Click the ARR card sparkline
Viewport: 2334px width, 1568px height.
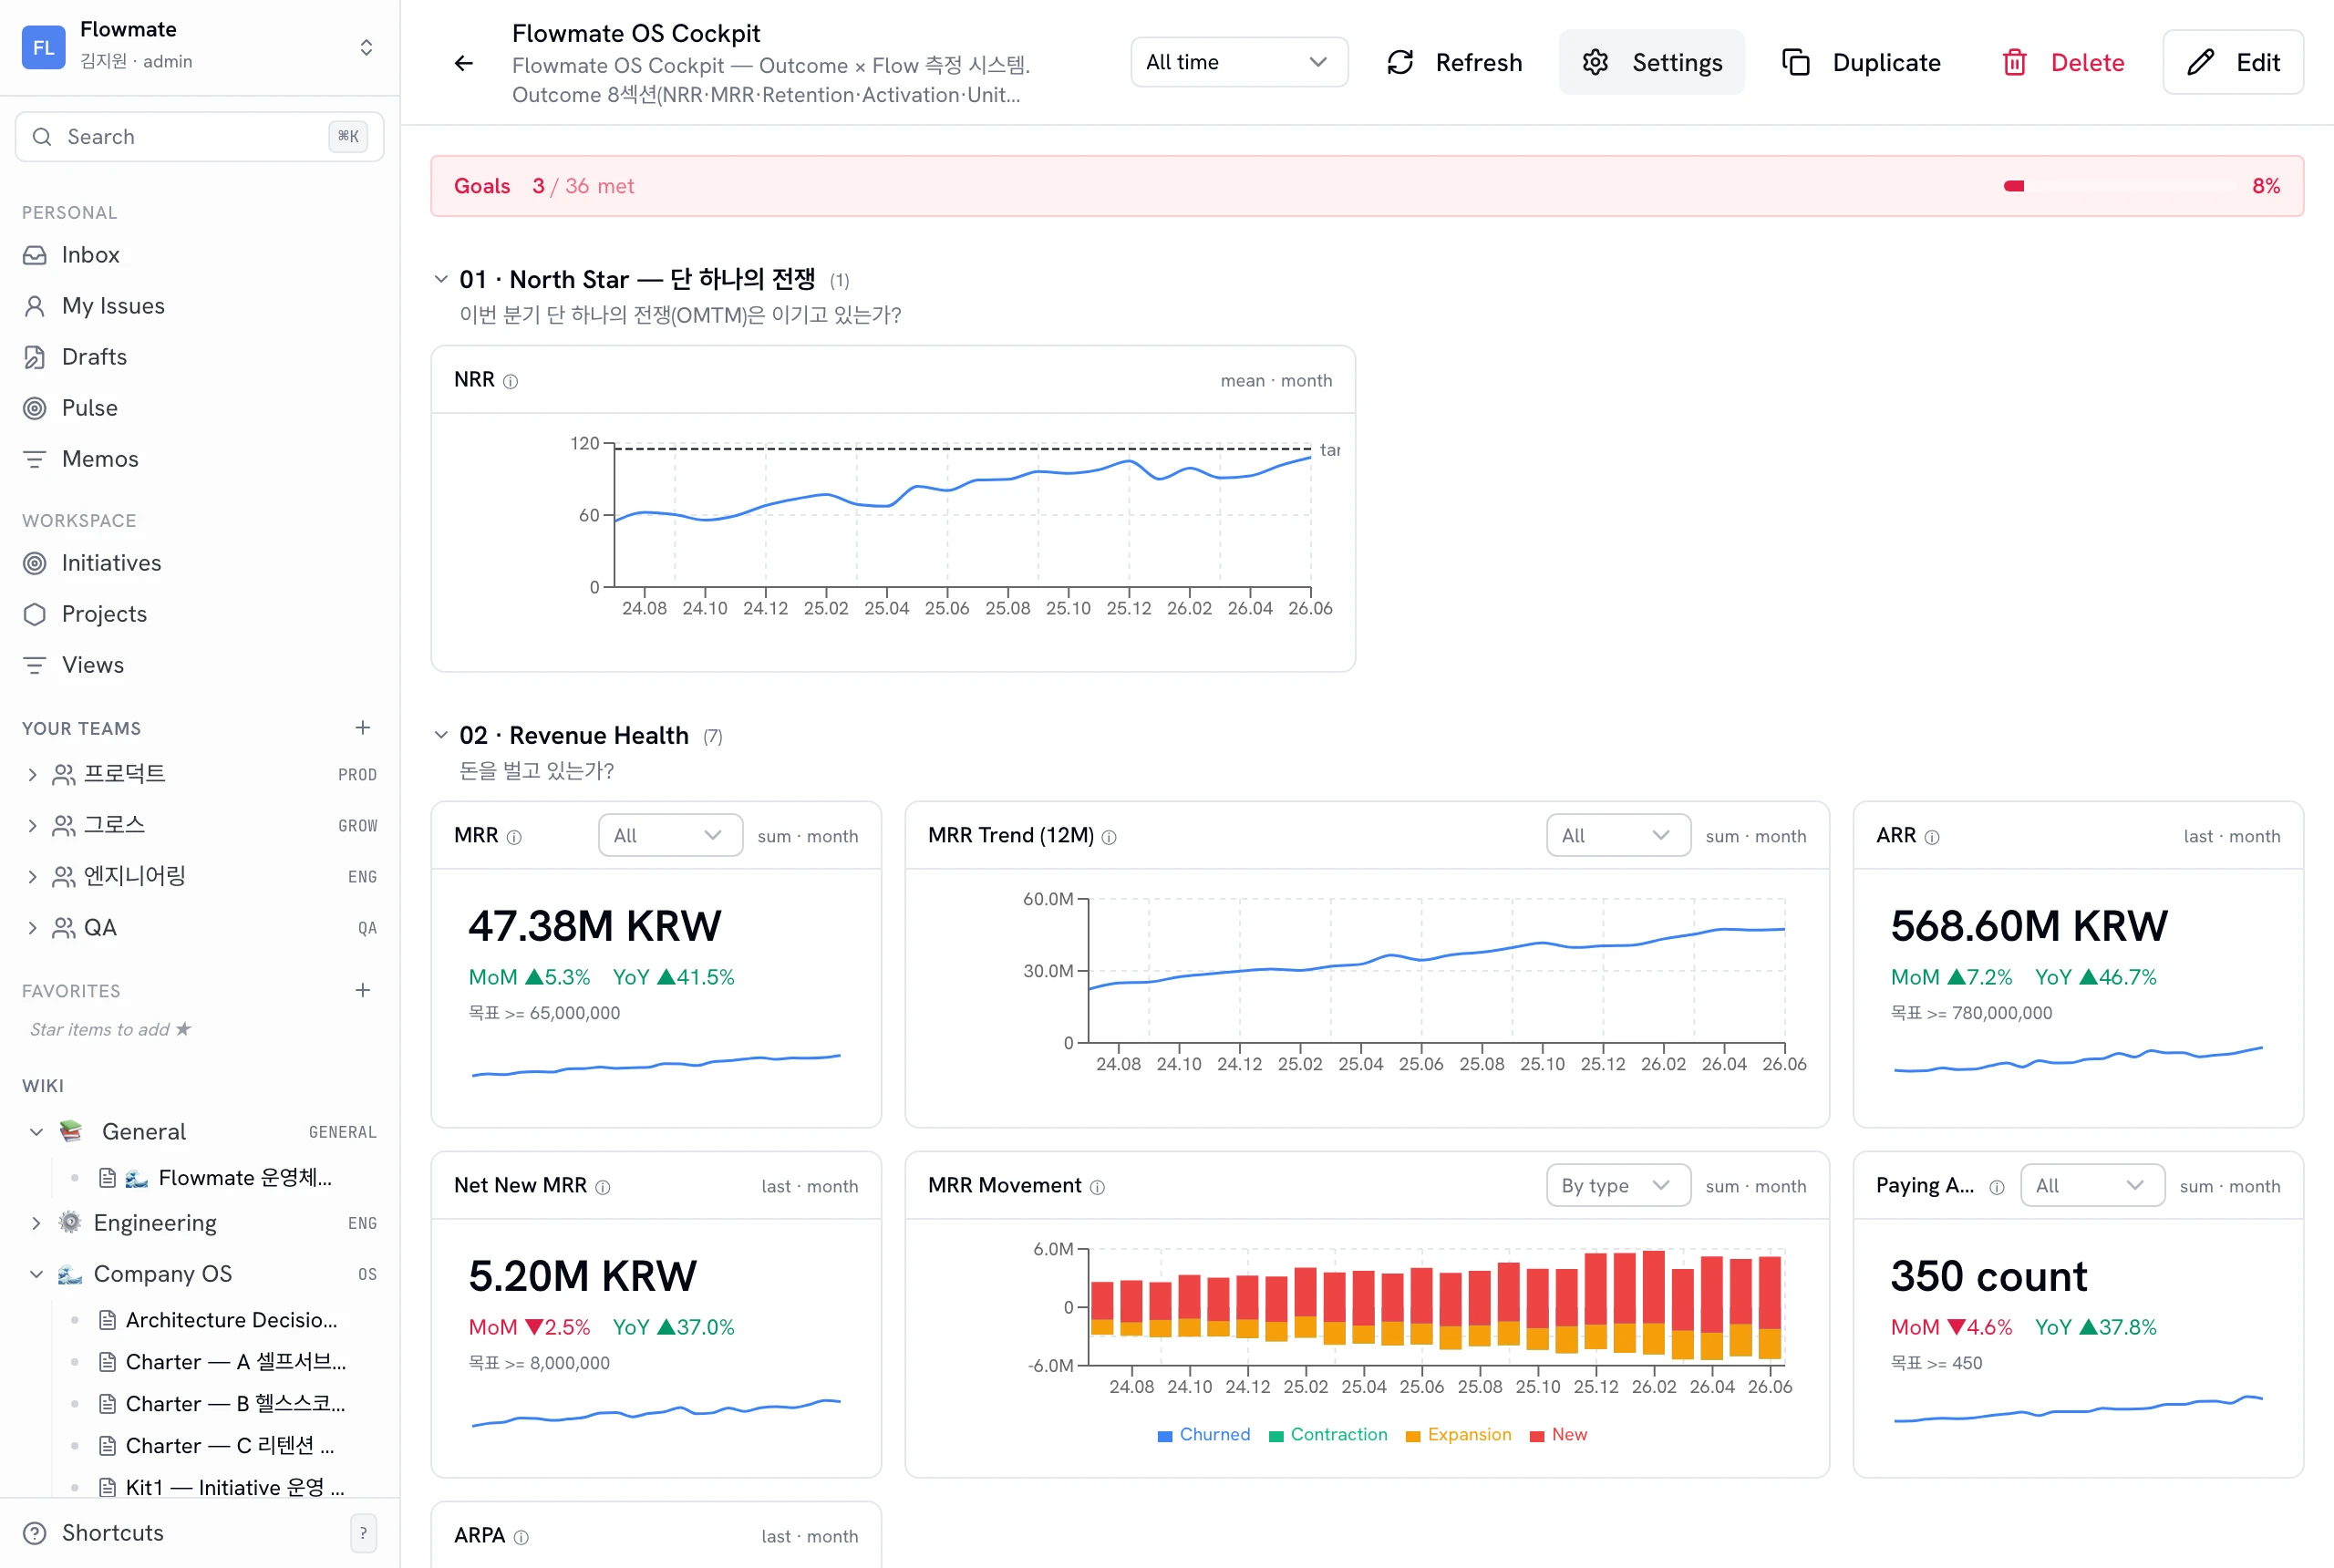(x=2078, y=1059)
